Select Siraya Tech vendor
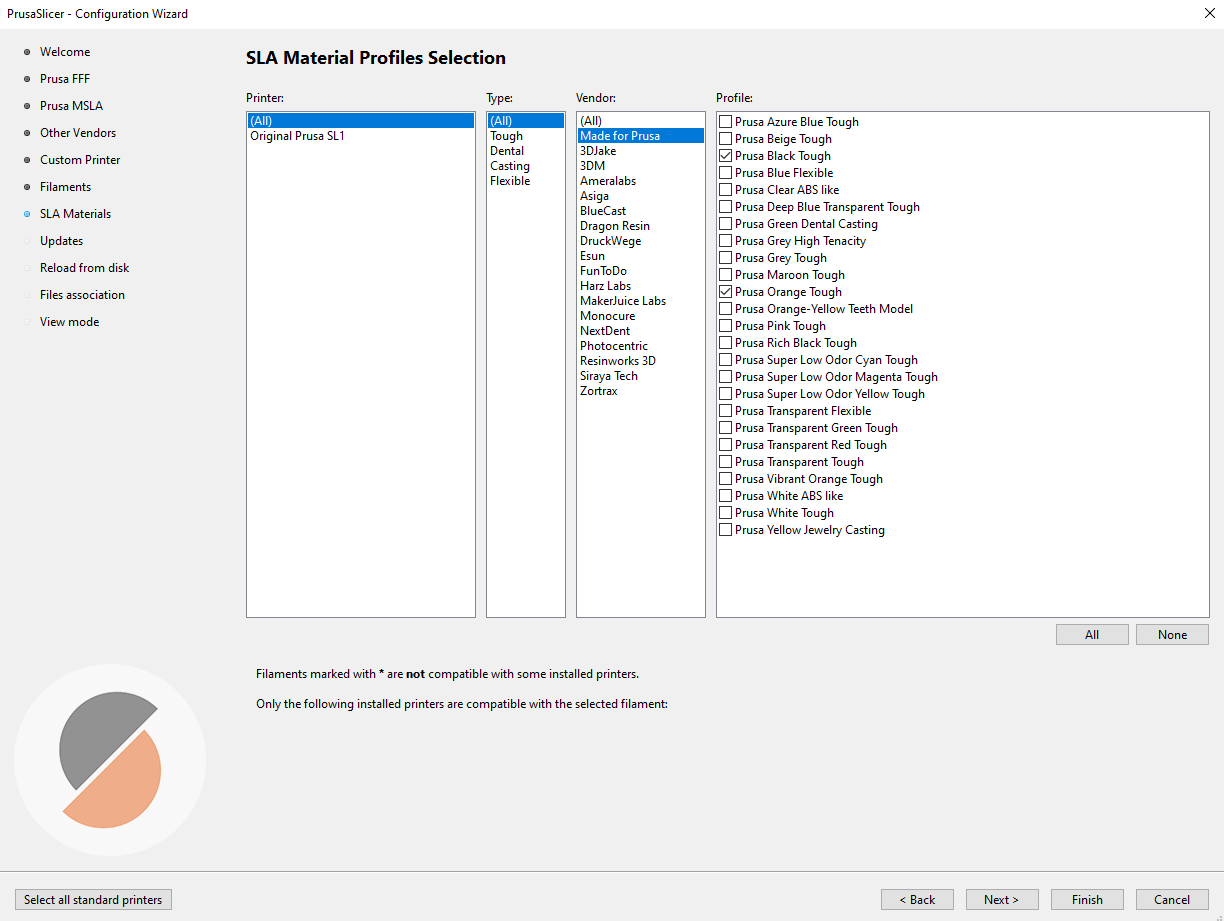1224x921 pixels. [641, 376]
